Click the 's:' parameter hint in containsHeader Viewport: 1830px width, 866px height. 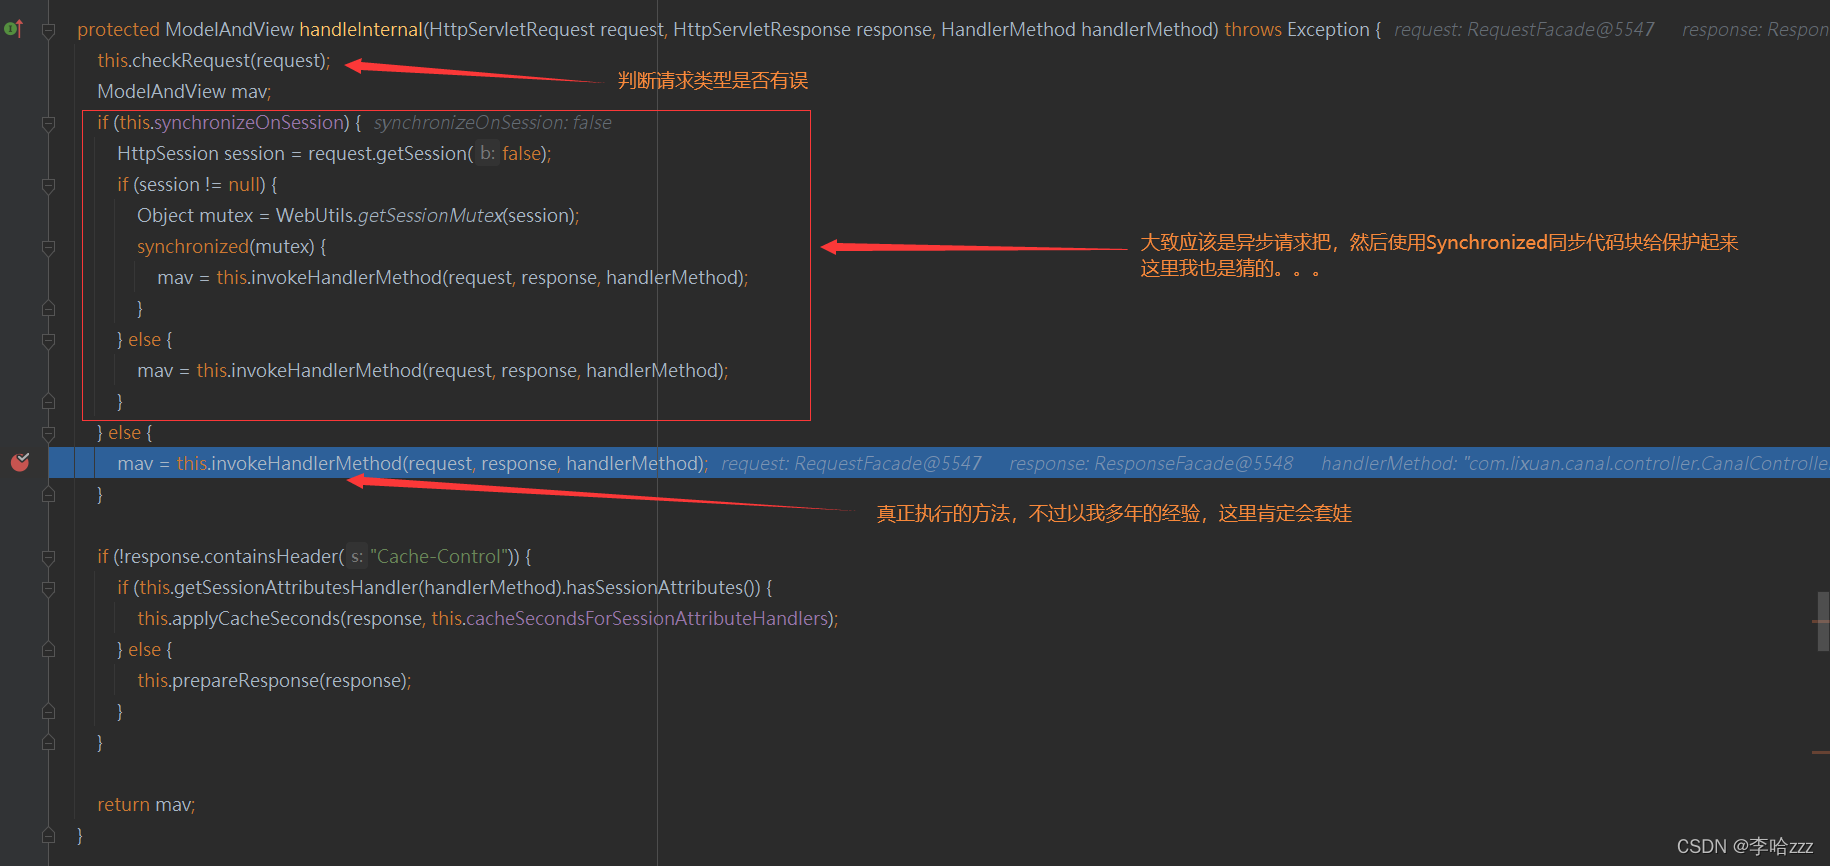(x=357, y=557)
